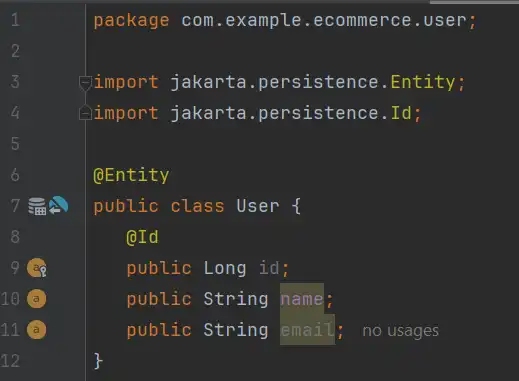The width and height of the screenshot is (519, 381).
Task: Collapse imports using the fold marker on line 3
Action: pyautogui.click(x=85, y=82)
